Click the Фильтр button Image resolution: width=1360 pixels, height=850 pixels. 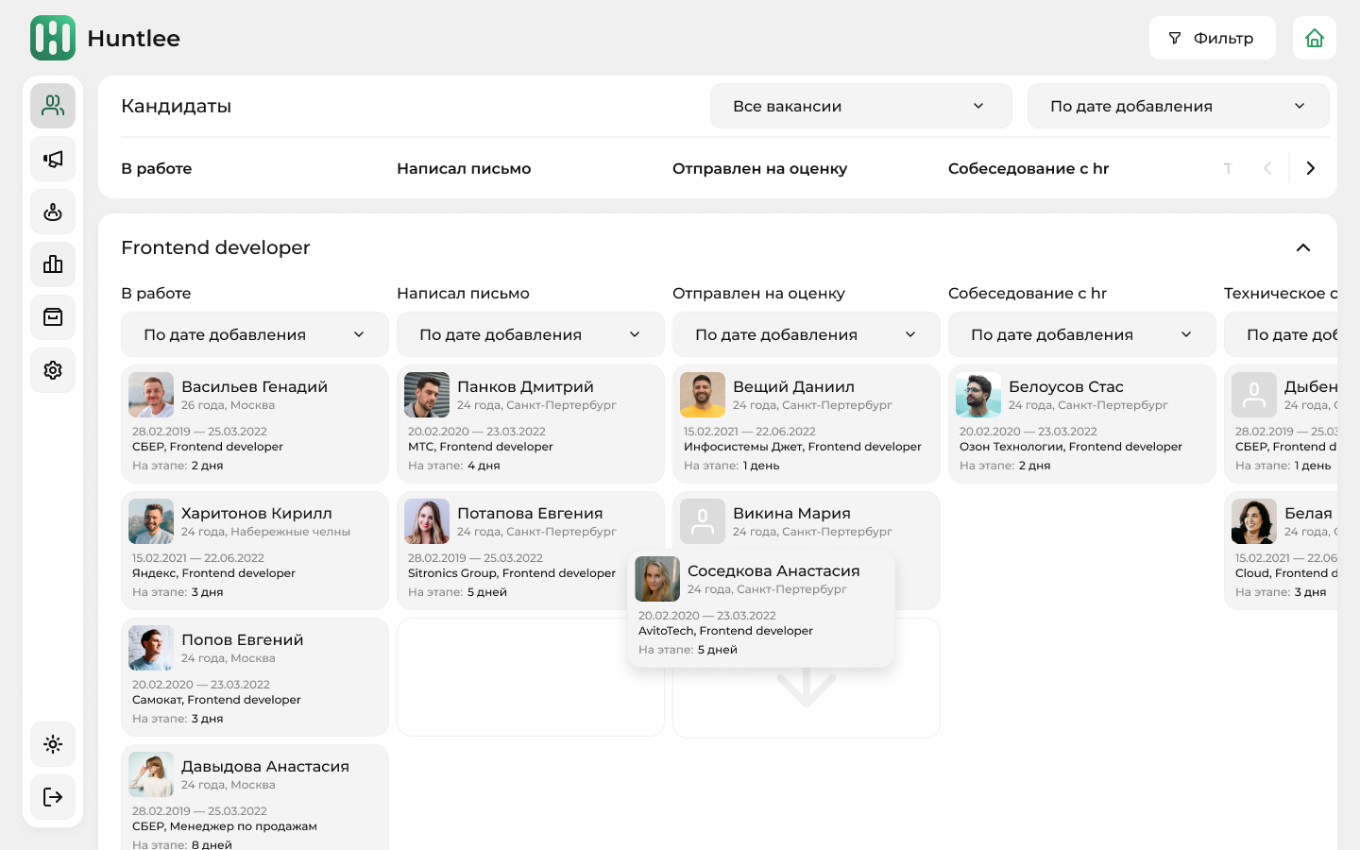click(1211, 38)
